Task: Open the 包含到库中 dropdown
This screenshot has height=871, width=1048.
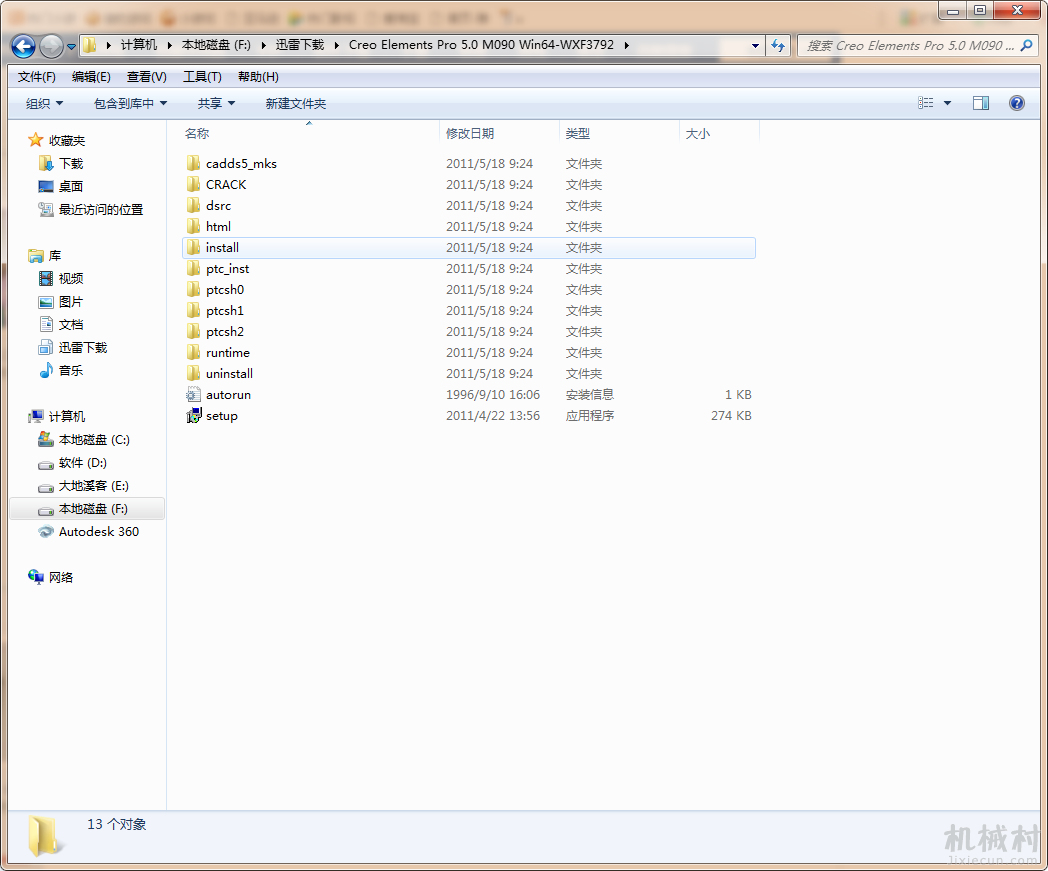Action: [130, 104]
